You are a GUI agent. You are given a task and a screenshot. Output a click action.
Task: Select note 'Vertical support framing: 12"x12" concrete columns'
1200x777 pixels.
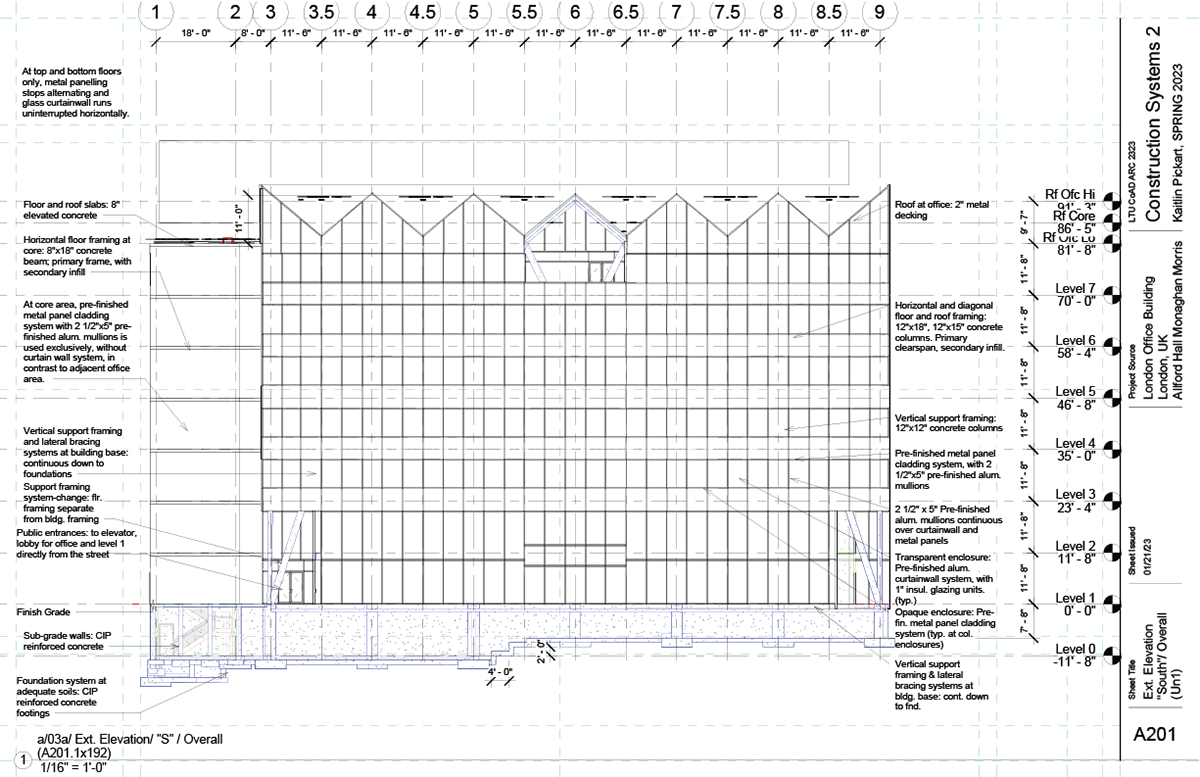coord(947,422)
